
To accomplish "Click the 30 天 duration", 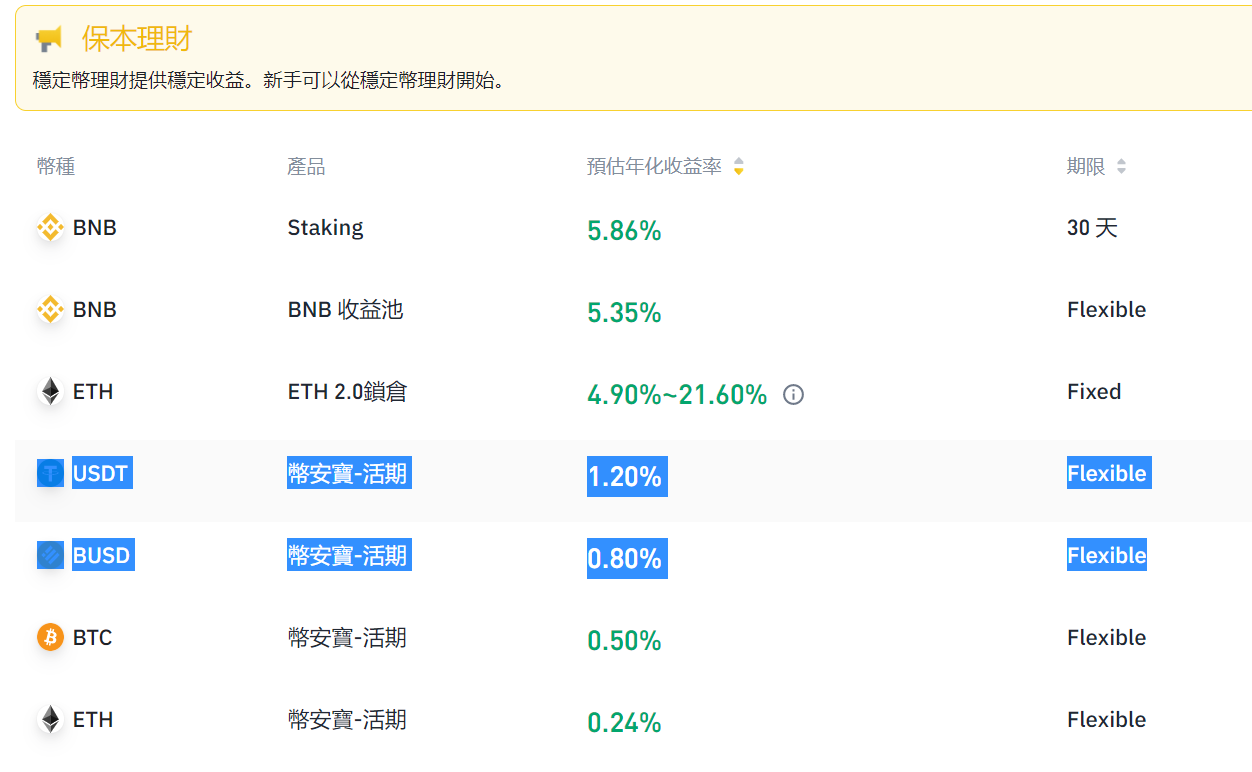I will [x=1092, y=228].
